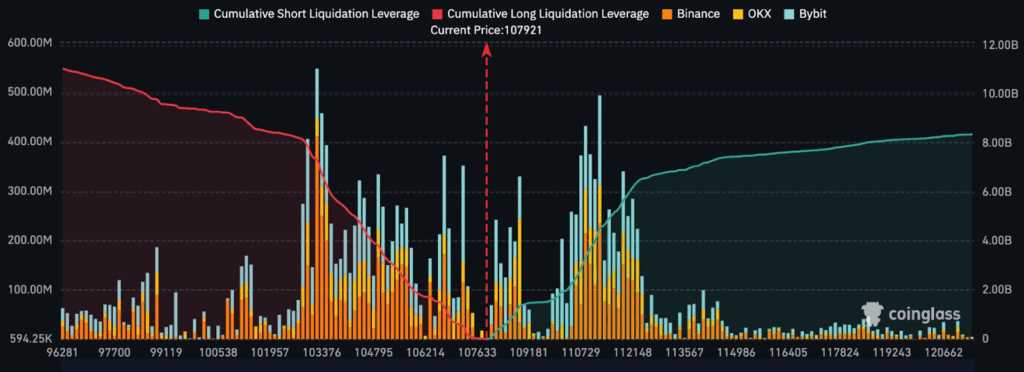
Task: Click the tallest short-side bar near 111400
Action: point(600,217)
